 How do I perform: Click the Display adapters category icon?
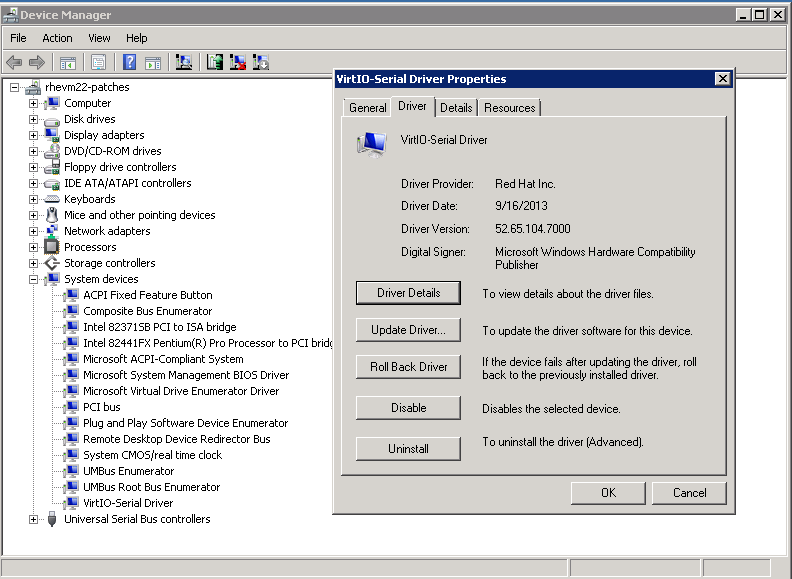(x=52, y=135)
